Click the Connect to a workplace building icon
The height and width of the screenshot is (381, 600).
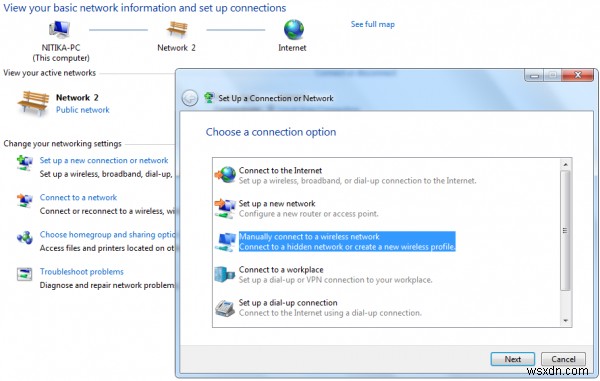click(225, 274)
